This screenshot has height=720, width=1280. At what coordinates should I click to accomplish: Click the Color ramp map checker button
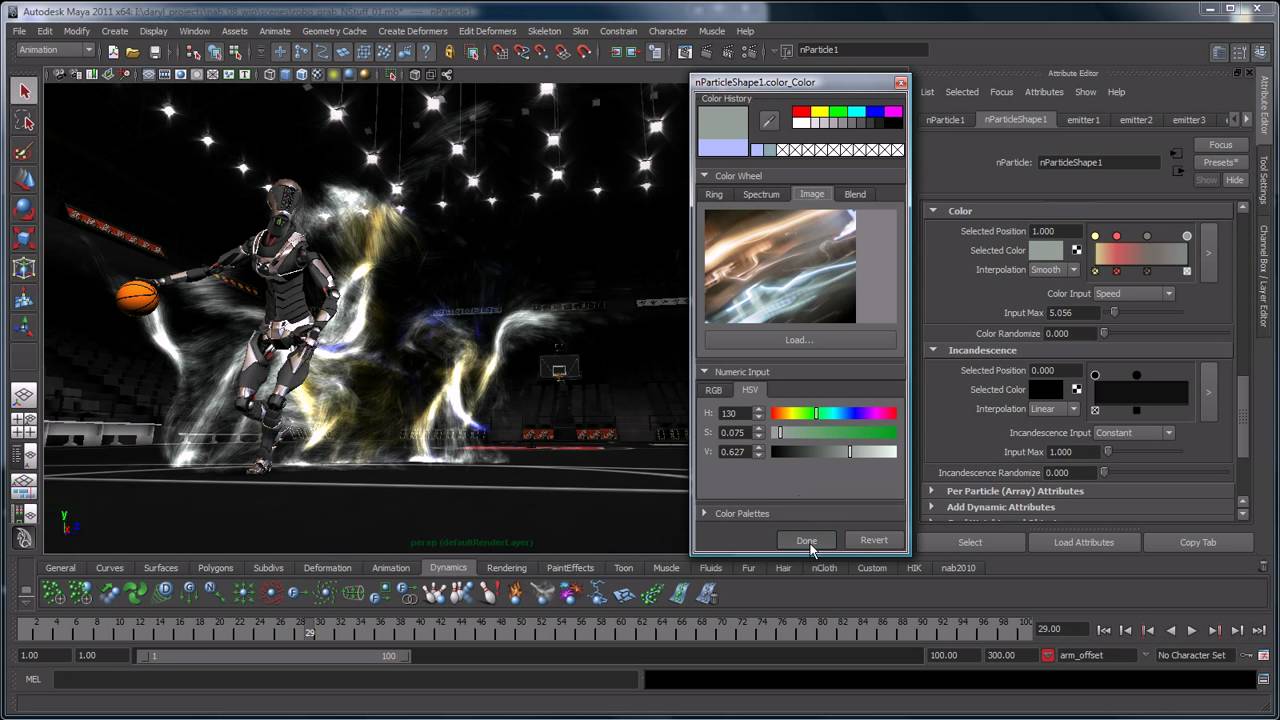pyautogui.click(x=1077, y=250)
